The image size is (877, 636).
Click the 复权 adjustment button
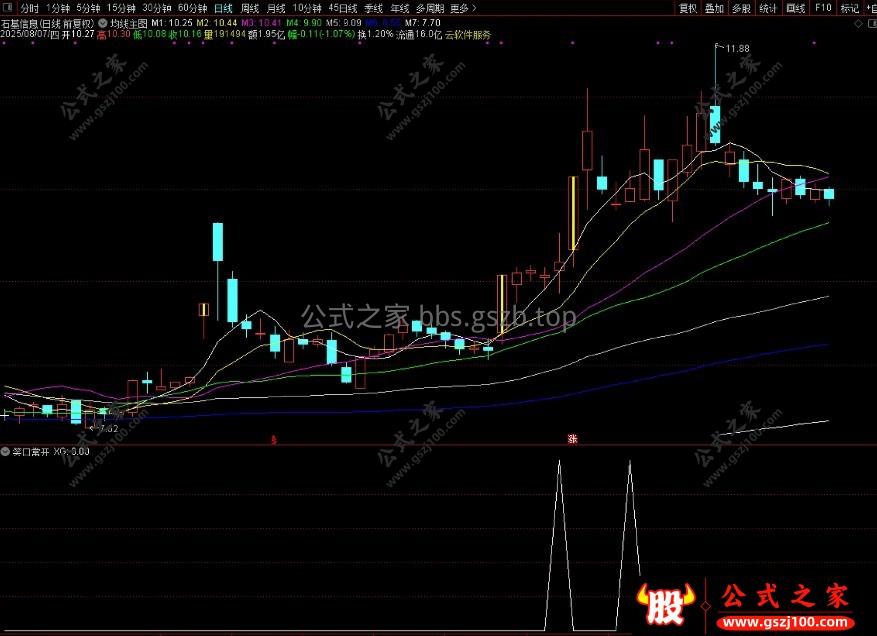click(x=687, y=7)
